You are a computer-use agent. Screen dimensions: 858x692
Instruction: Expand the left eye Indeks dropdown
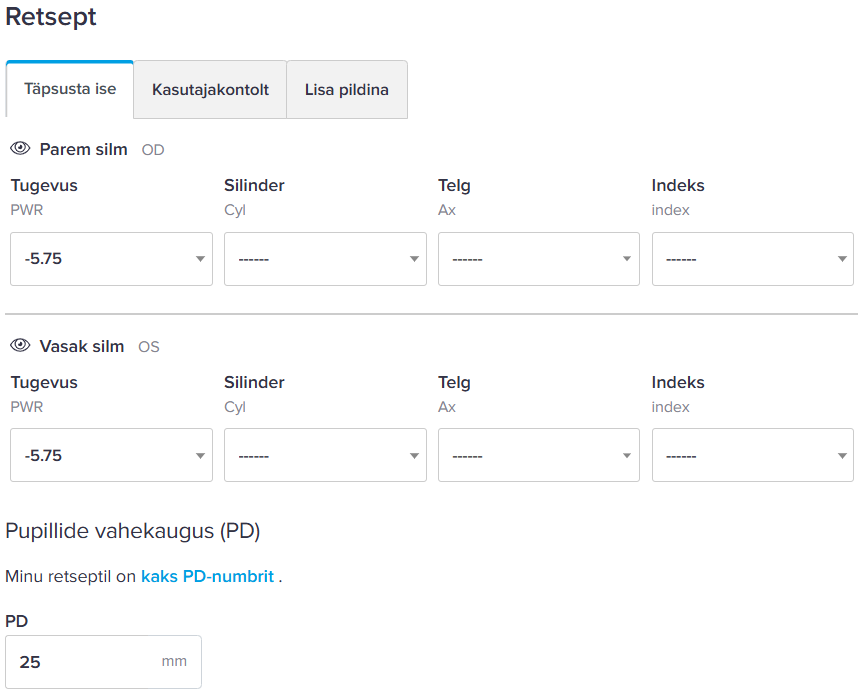pos(752,456)
